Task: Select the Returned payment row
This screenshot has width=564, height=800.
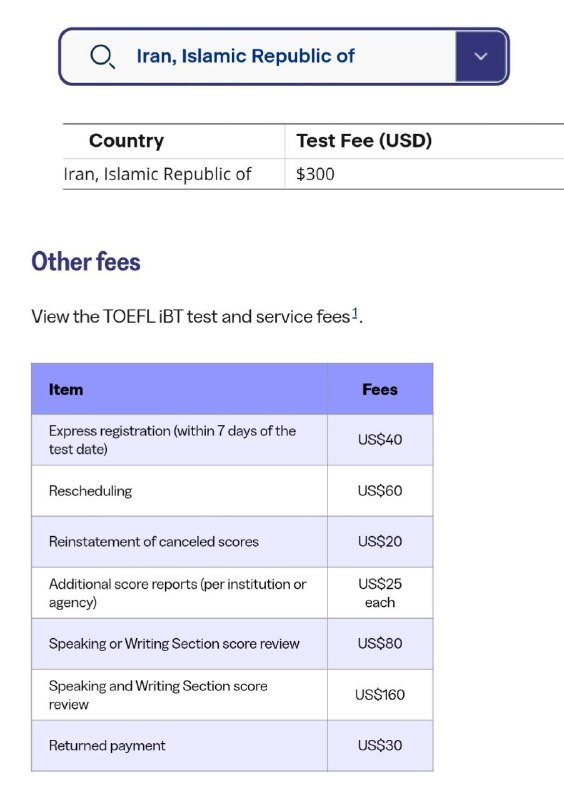Action: [232, 745]
